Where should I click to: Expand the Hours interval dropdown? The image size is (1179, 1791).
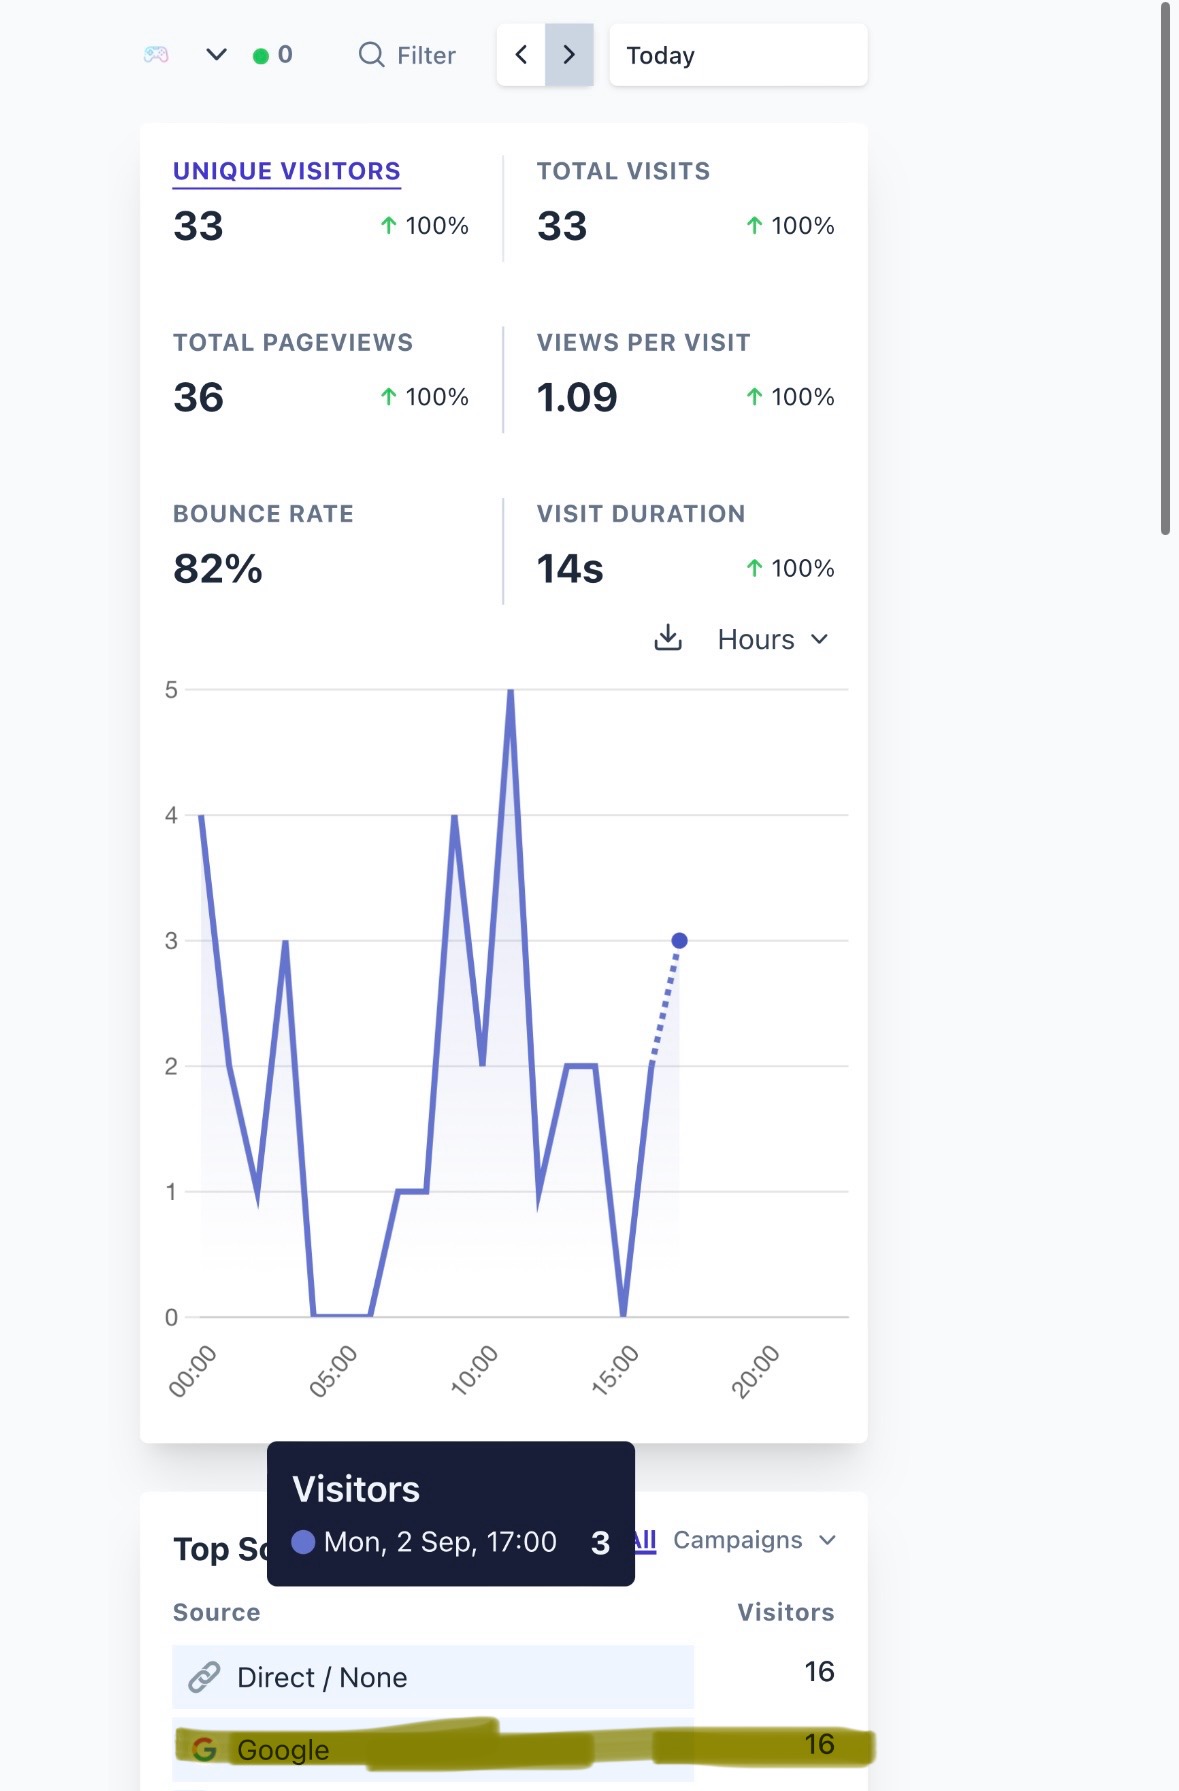[773, 639]
